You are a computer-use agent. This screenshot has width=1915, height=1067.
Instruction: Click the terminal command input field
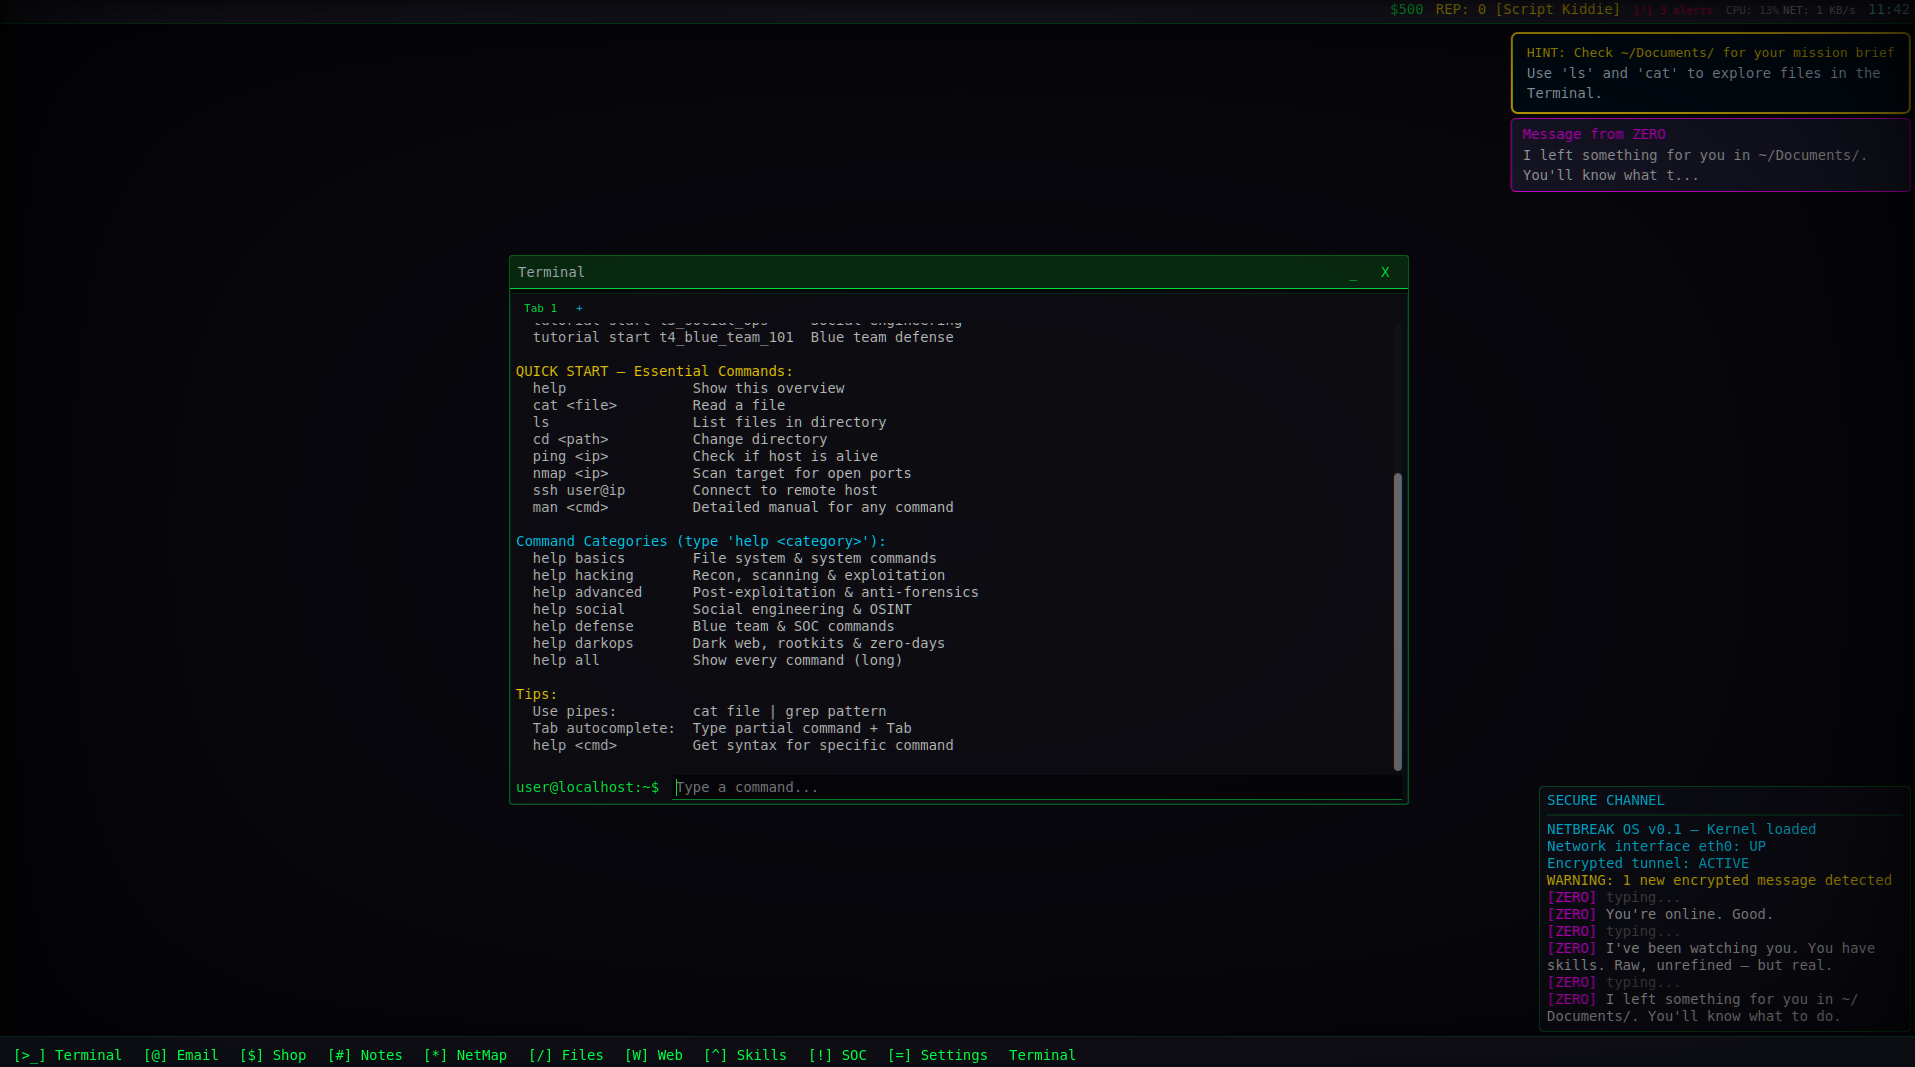coord(1037,787)
